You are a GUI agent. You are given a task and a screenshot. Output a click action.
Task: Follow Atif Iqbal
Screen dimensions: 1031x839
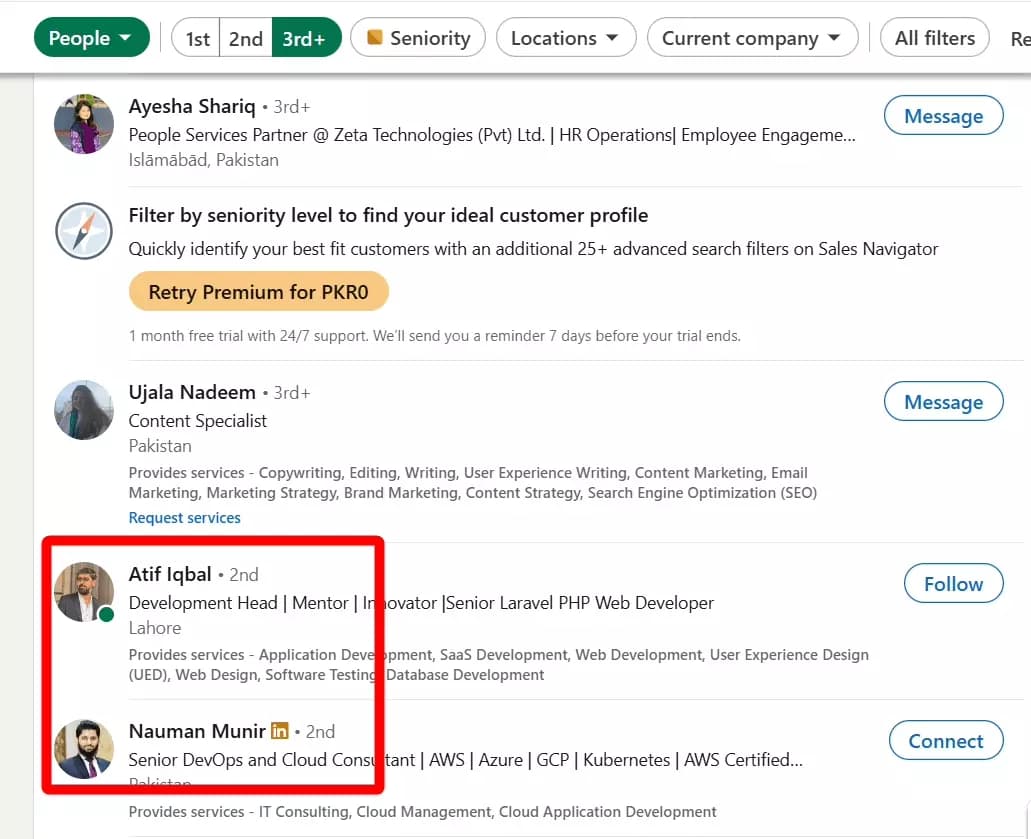(x=952, y=584)
